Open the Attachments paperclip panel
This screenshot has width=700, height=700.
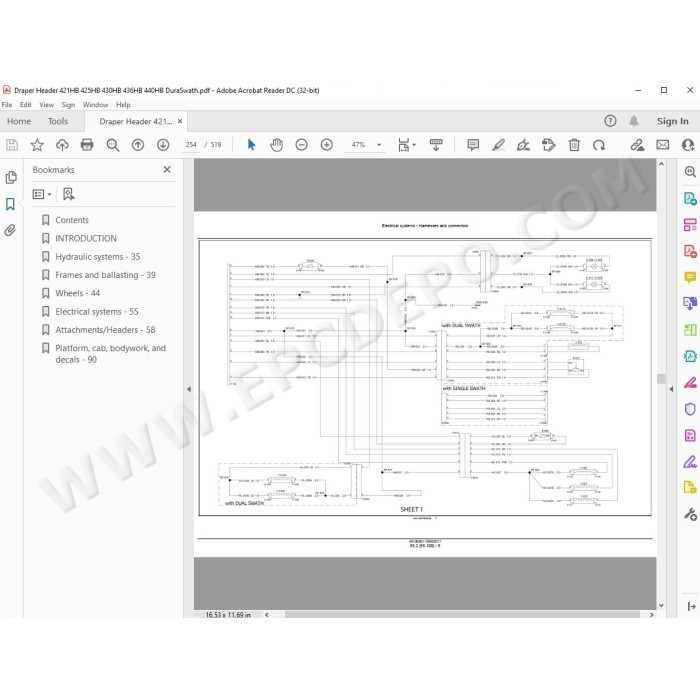(10, 230)
